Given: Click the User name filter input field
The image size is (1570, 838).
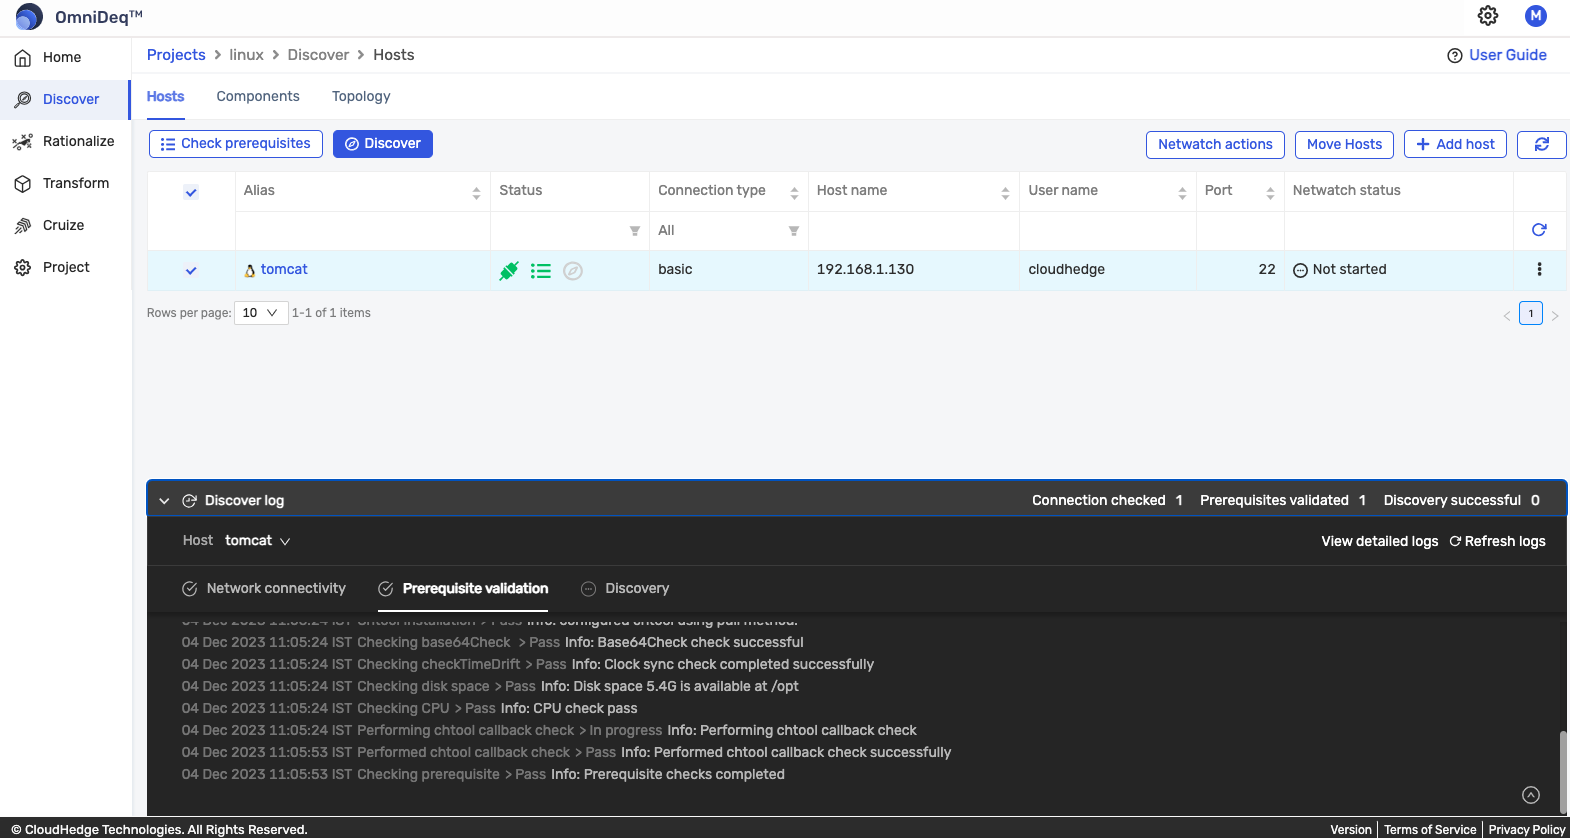Looking at the screenshot, I should [1108, 231].
